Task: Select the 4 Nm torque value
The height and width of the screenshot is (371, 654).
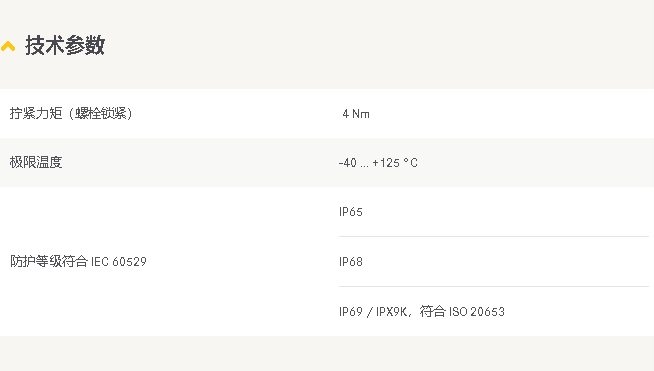Action: tap(356, 114)
